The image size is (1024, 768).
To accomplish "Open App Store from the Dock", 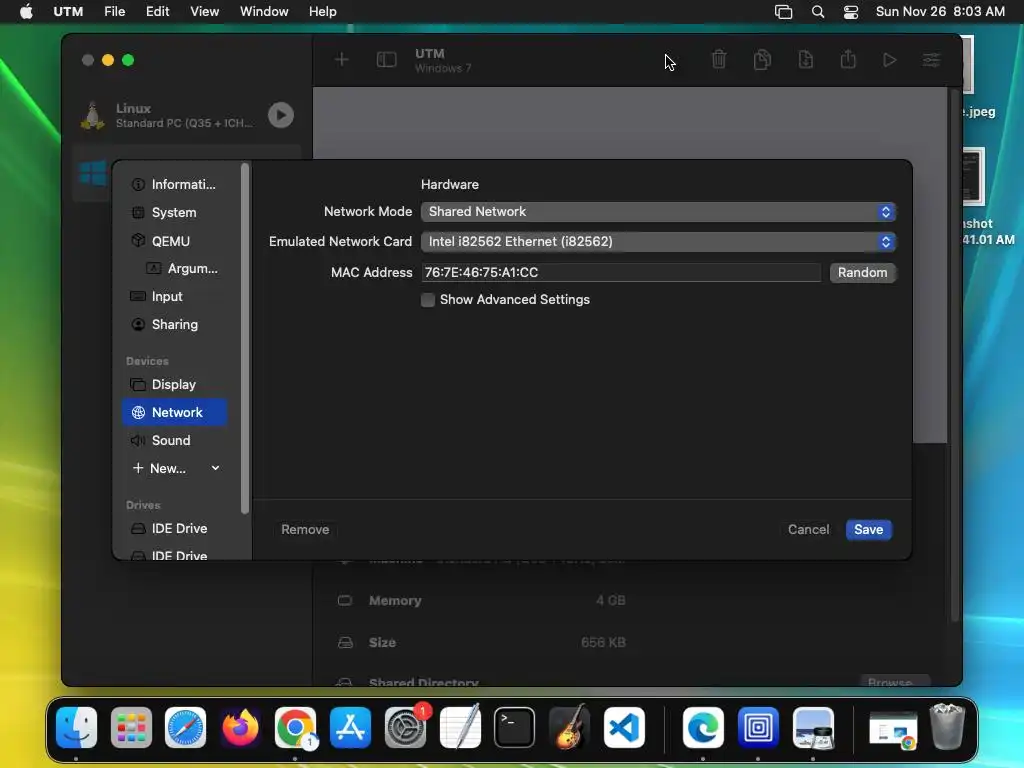I will pos(351,727).
